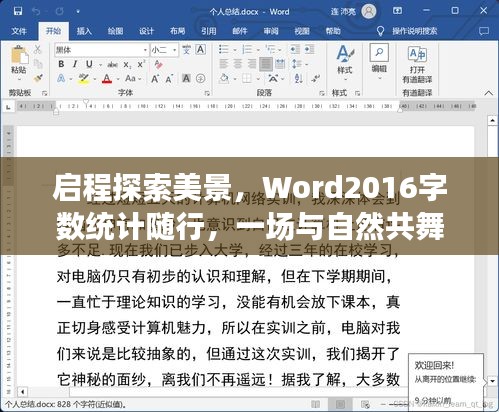The height and width of the screenshot is (412, 499).
Task: Clear all formatting with eraser icon
Action: tap(158, 64)
